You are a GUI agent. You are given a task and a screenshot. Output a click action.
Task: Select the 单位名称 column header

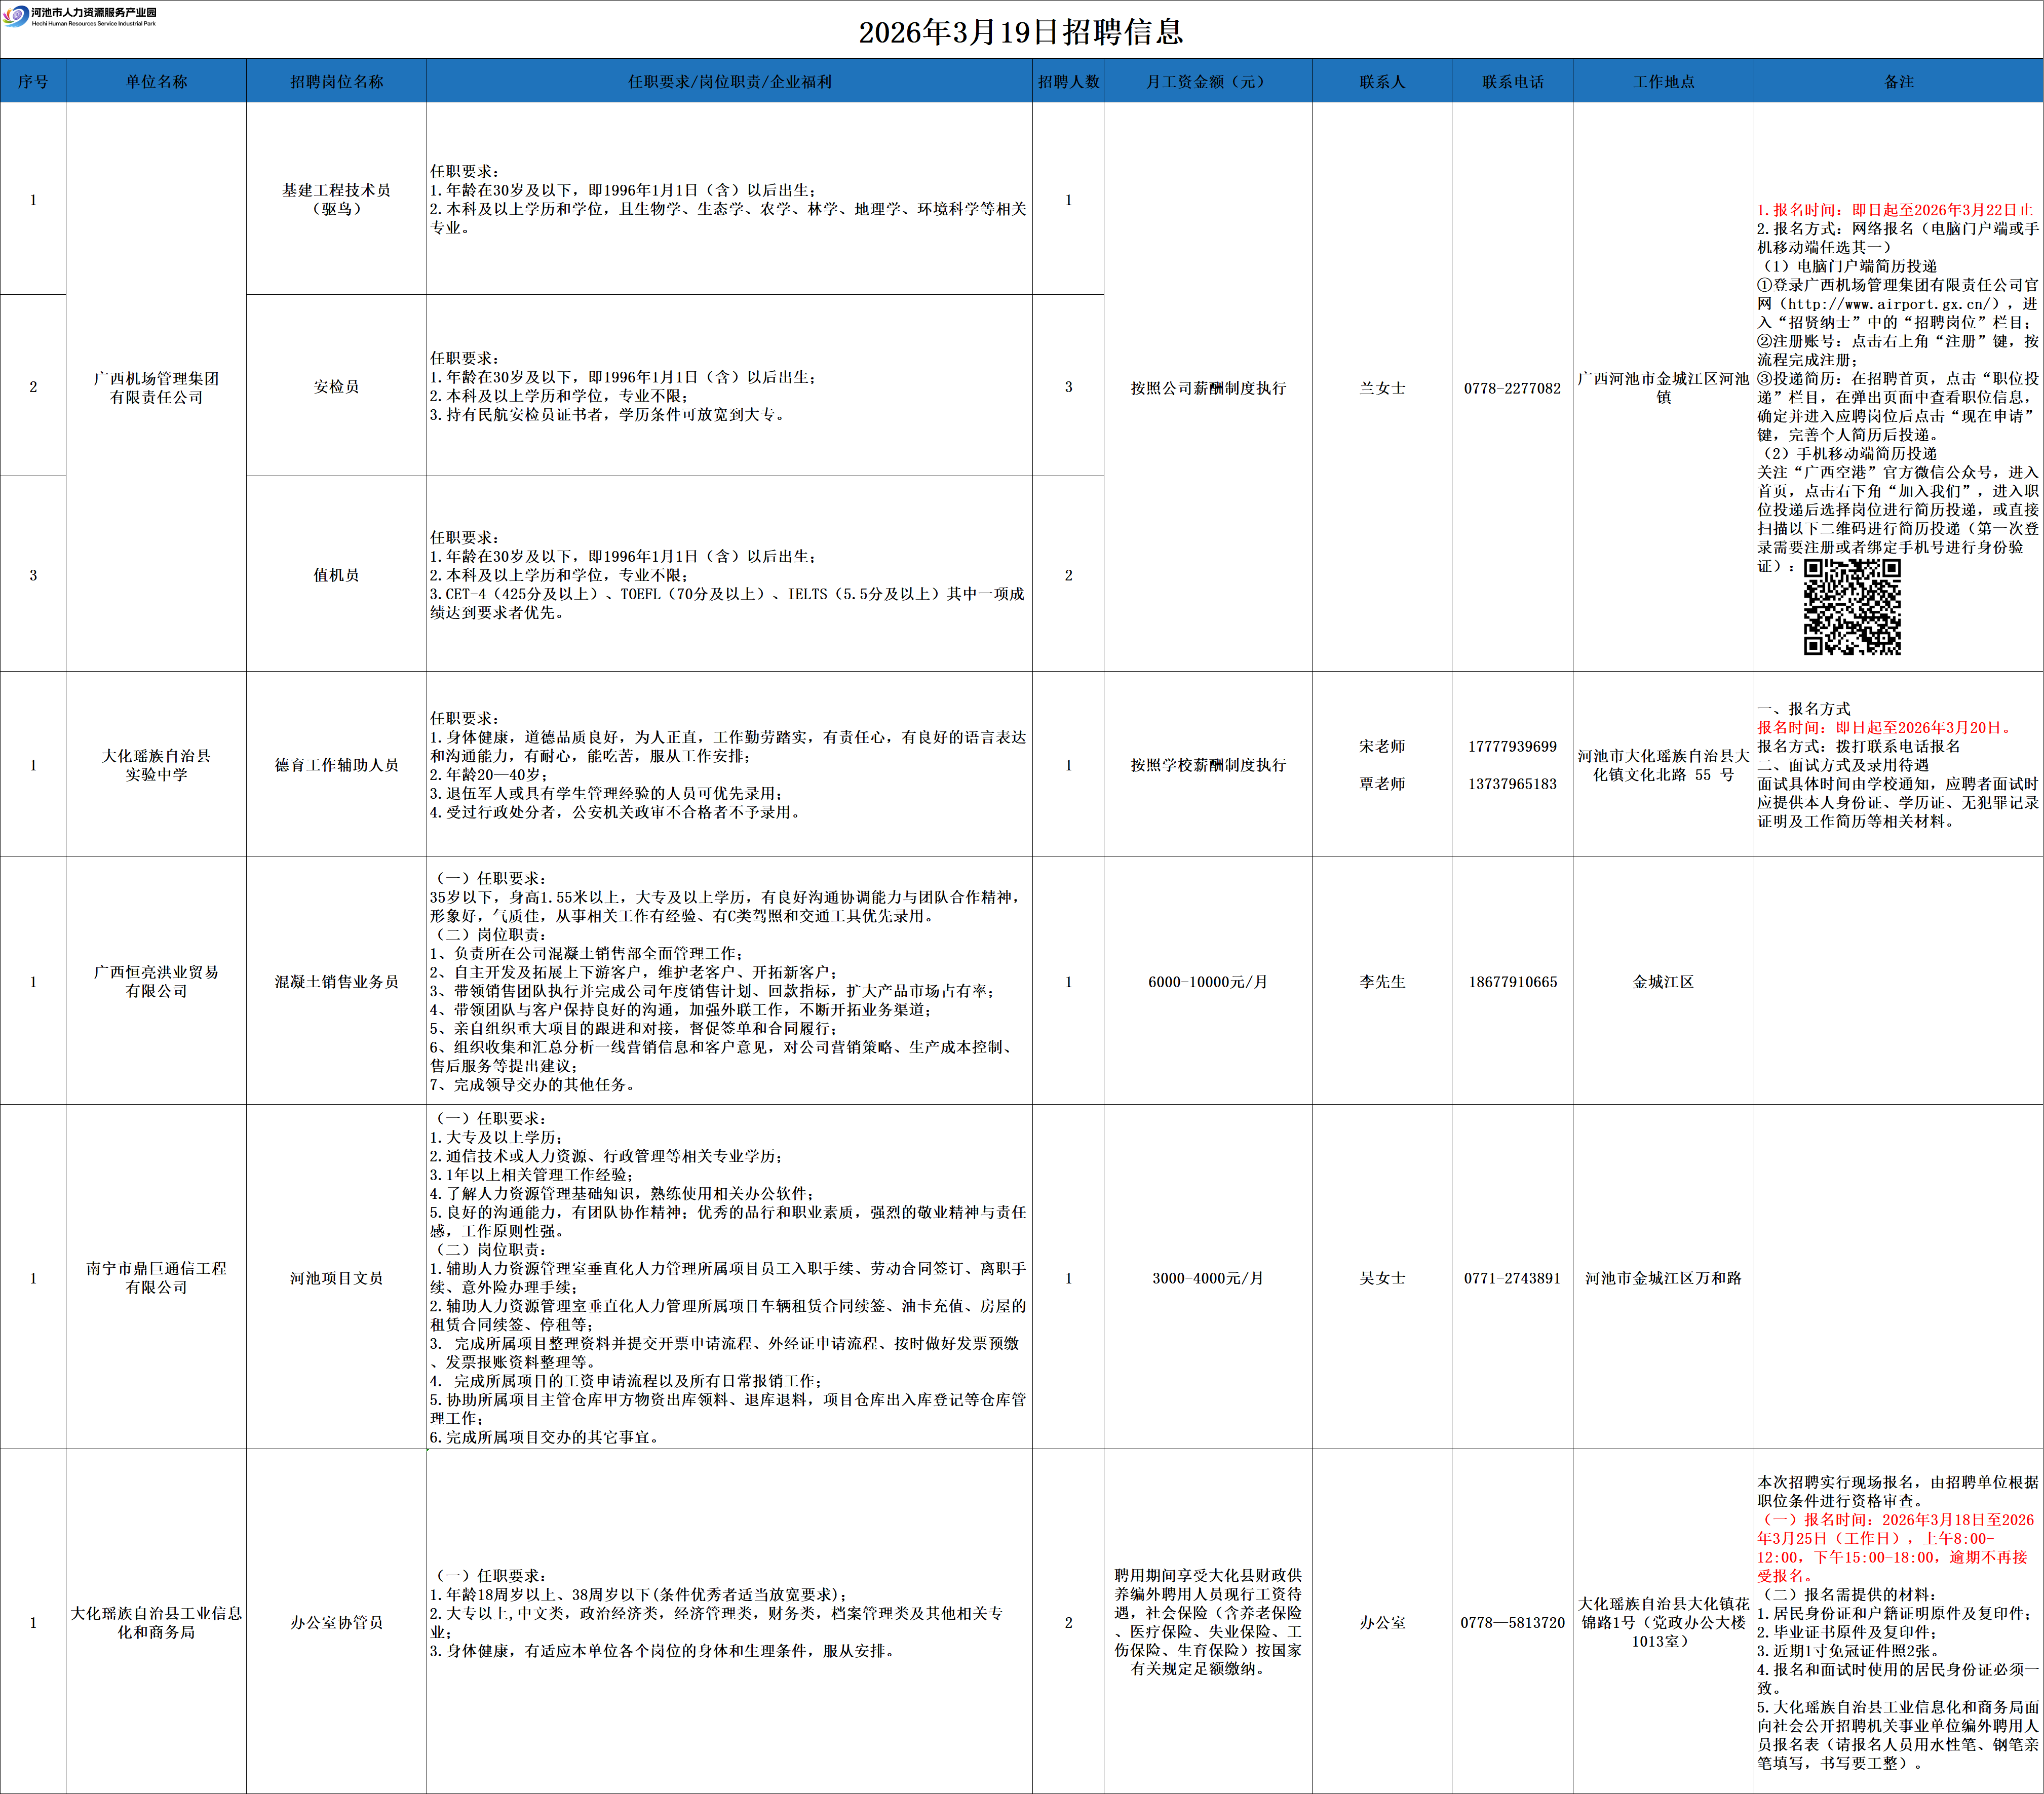(x=156, y=82)
